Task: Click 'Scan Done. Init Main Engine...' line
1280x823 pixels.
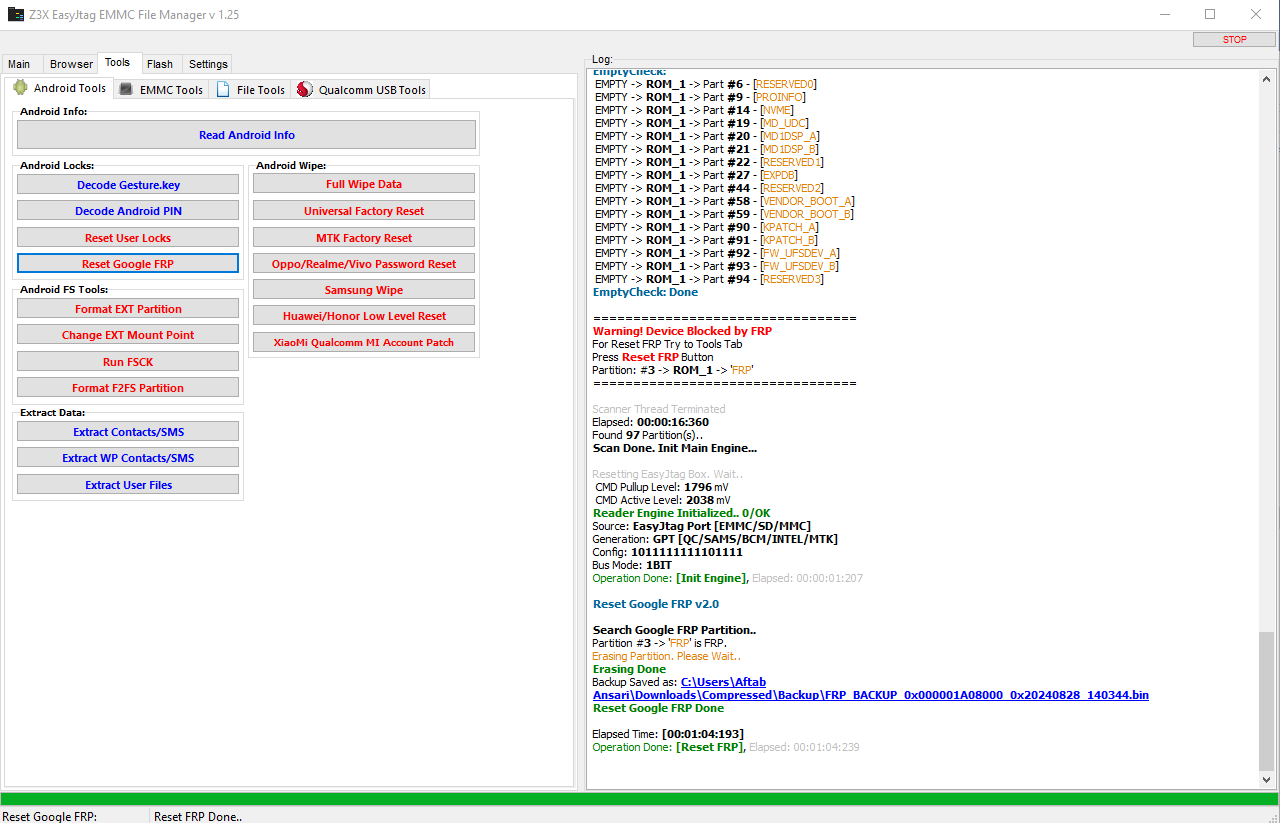Action: click(675, 448)
